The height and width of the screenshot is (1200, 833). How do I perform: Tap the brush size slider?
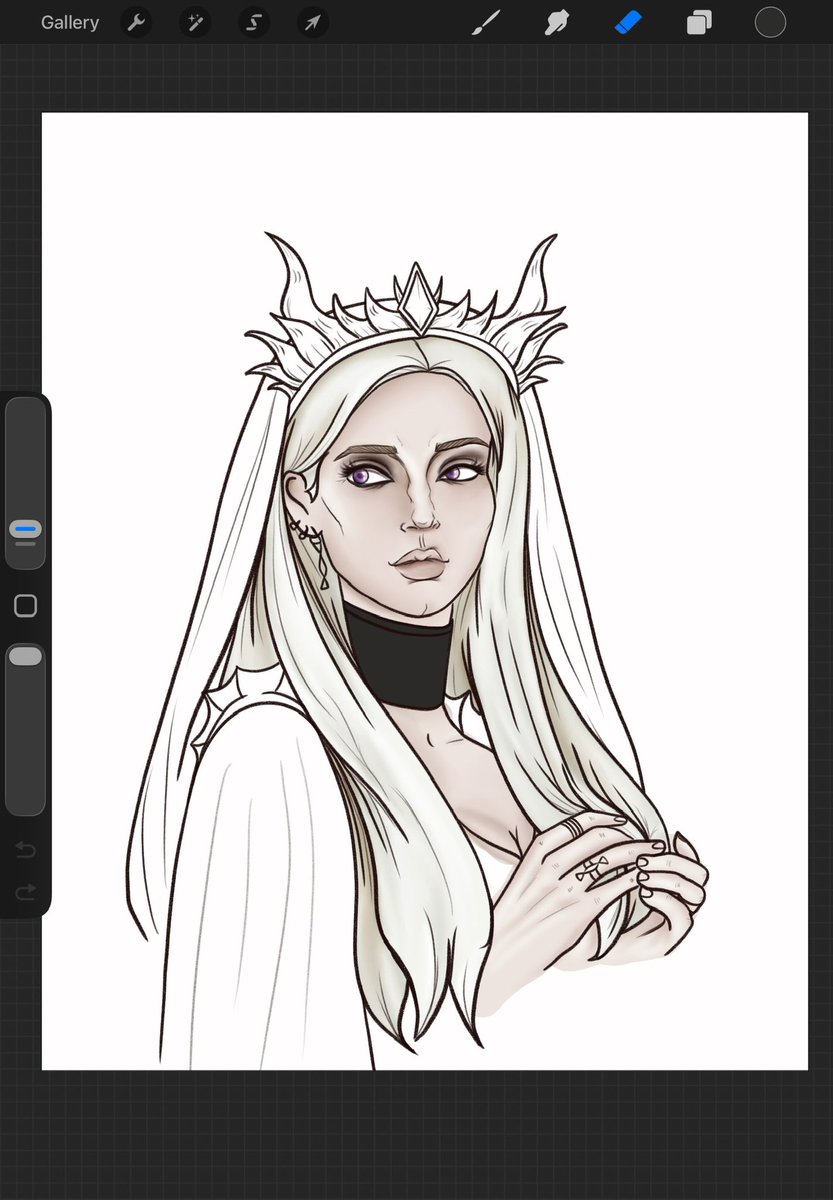tap(25, 483)
